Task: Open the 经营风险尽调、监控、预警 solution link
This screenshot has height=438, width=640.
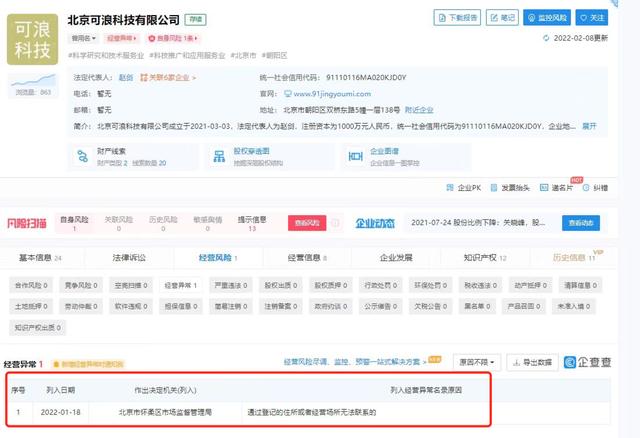Action: tap(355, 362)
